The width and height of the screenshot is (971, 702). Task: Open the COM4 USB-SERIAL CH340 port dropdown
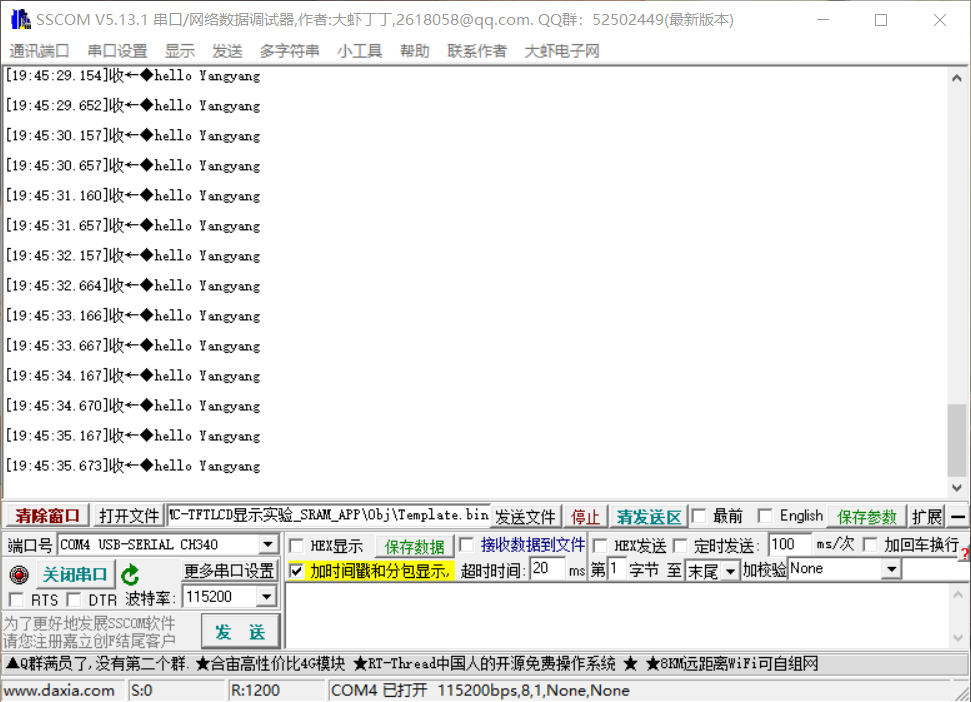click(x=268, y=543)
